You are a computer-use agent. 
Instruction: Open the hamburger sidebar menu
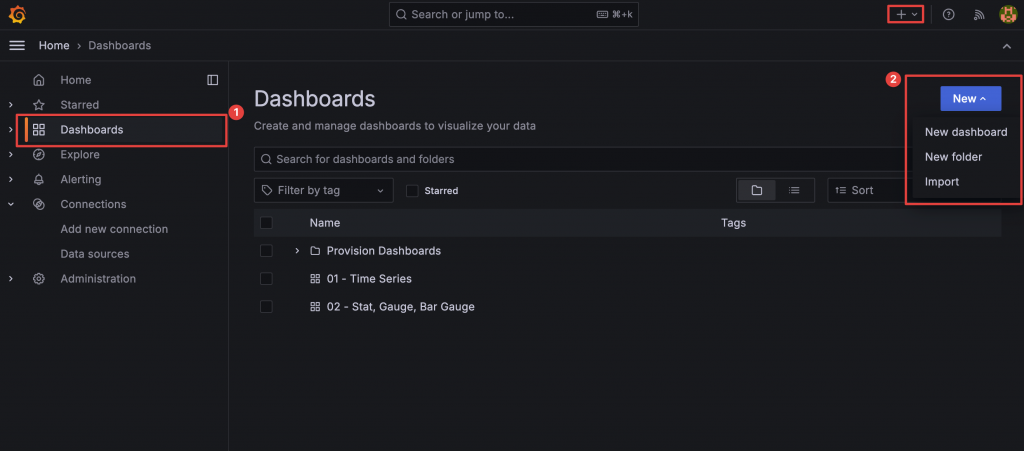pyautogui.click(x=17, y=45)
